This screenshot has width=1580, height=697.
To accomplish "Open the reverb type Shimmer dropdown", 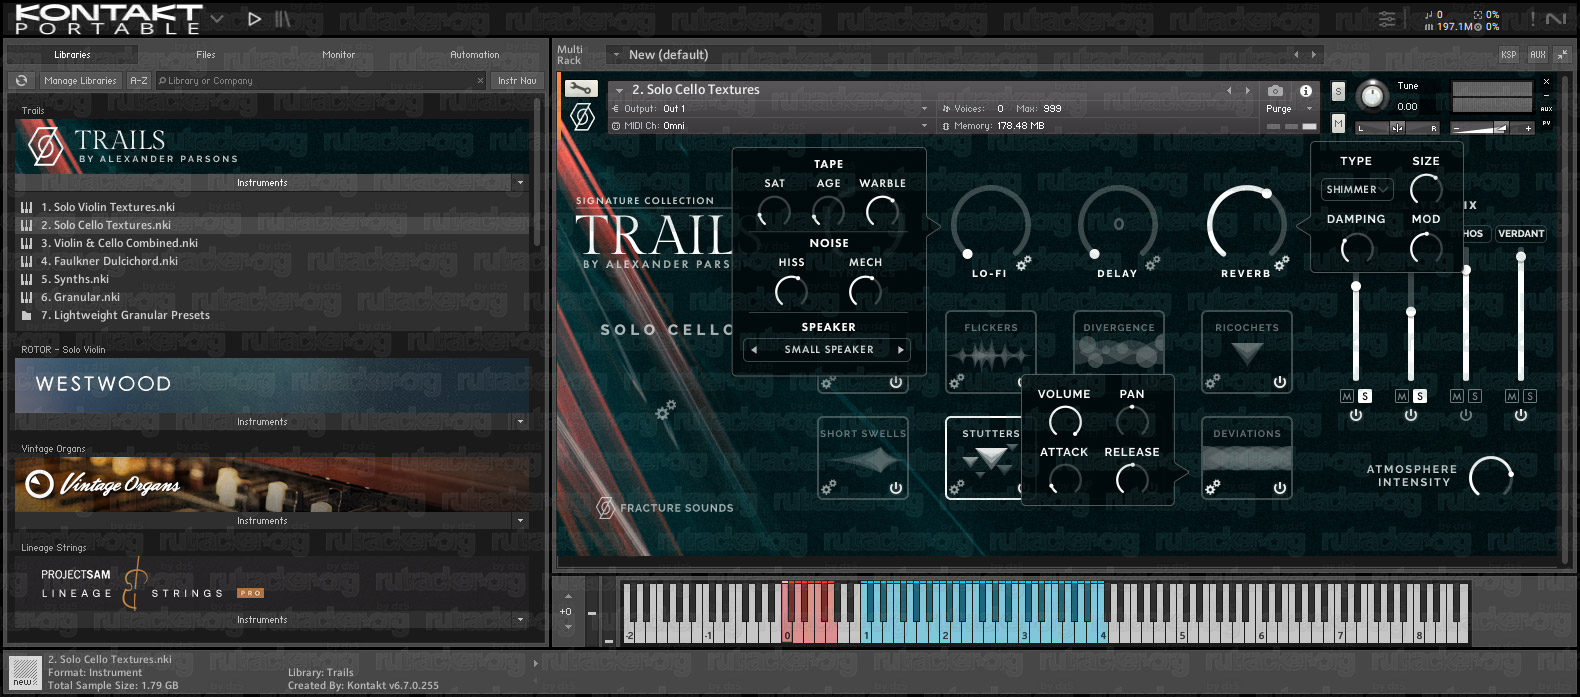I will pos(1357,189).
